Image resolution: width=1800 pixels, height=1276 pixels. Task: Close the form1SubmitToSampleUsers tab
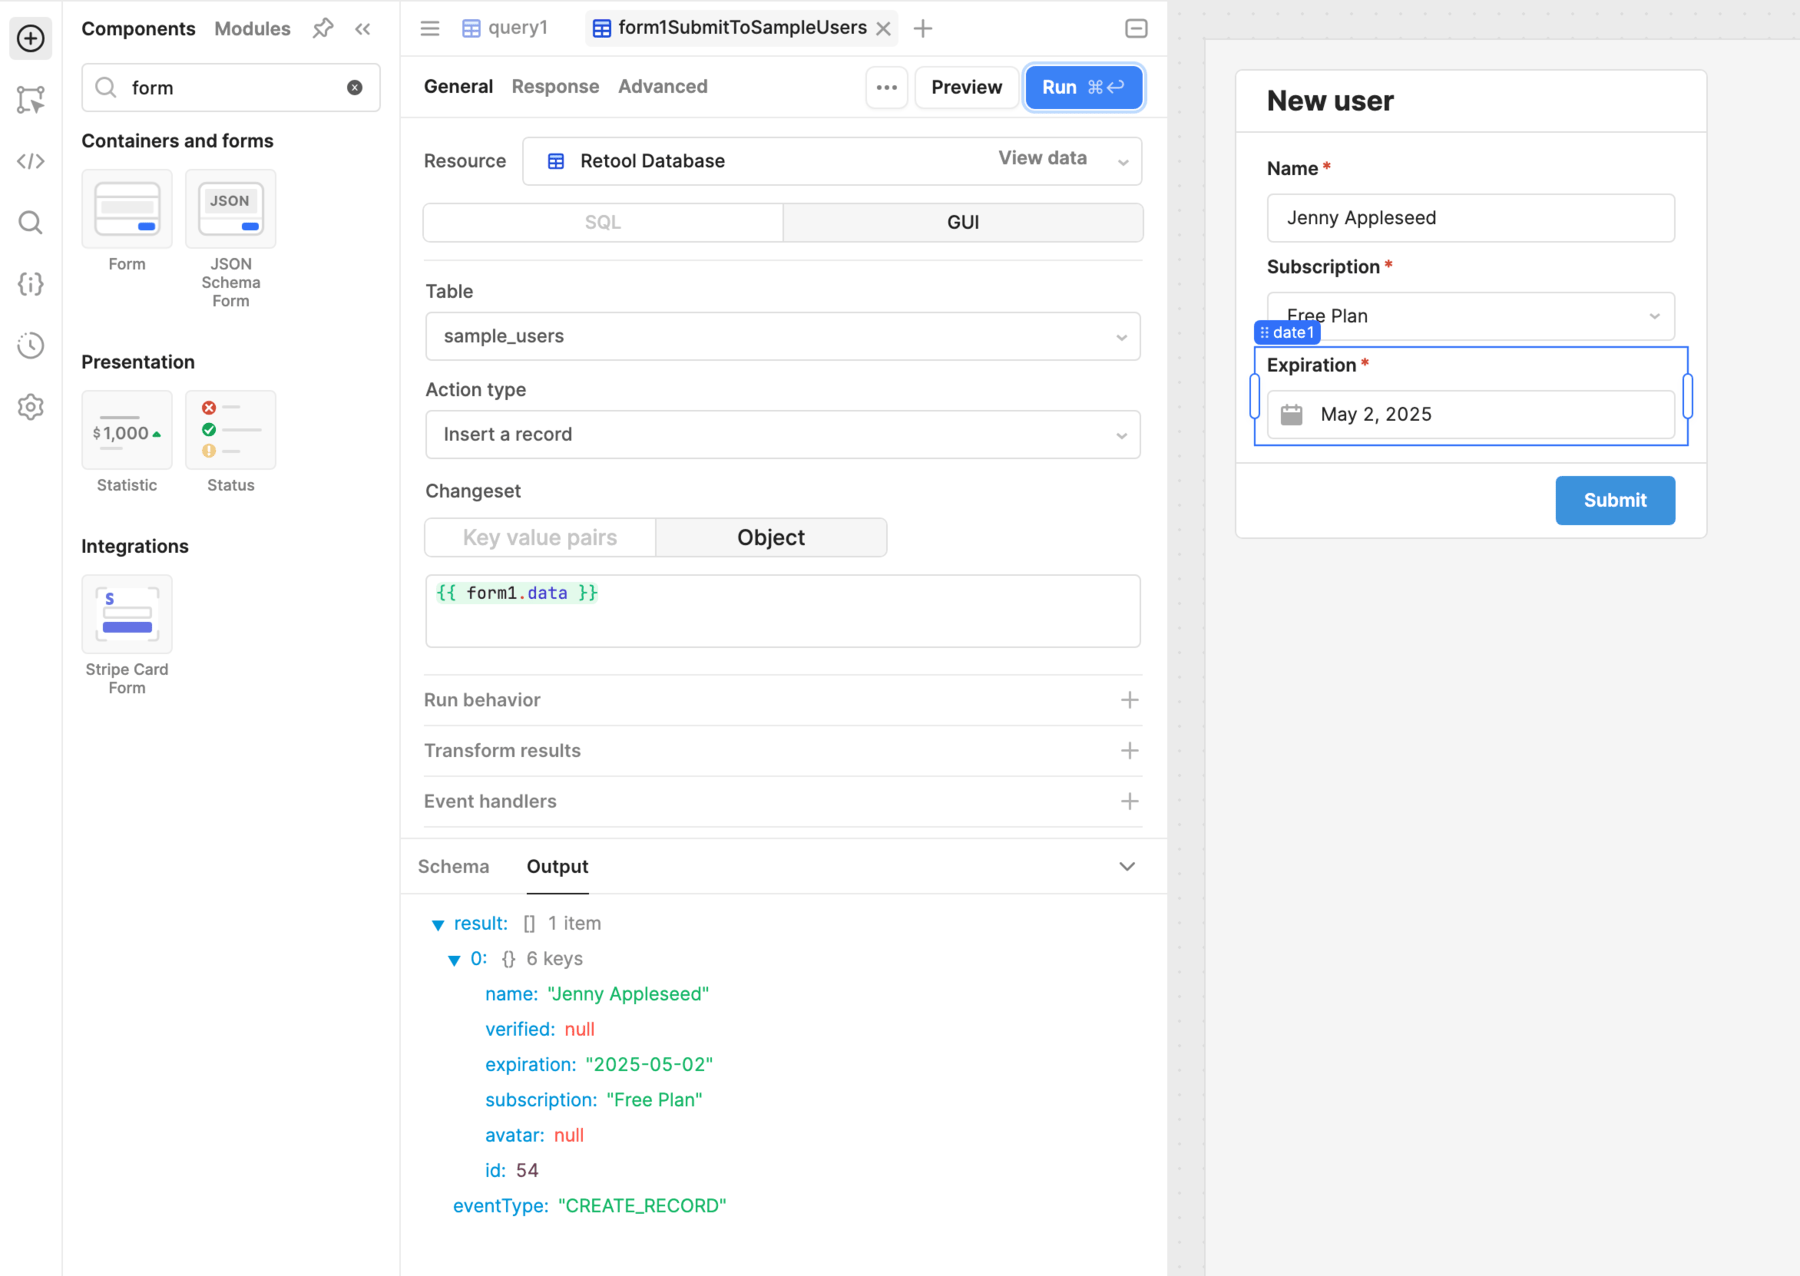point(884,29)
